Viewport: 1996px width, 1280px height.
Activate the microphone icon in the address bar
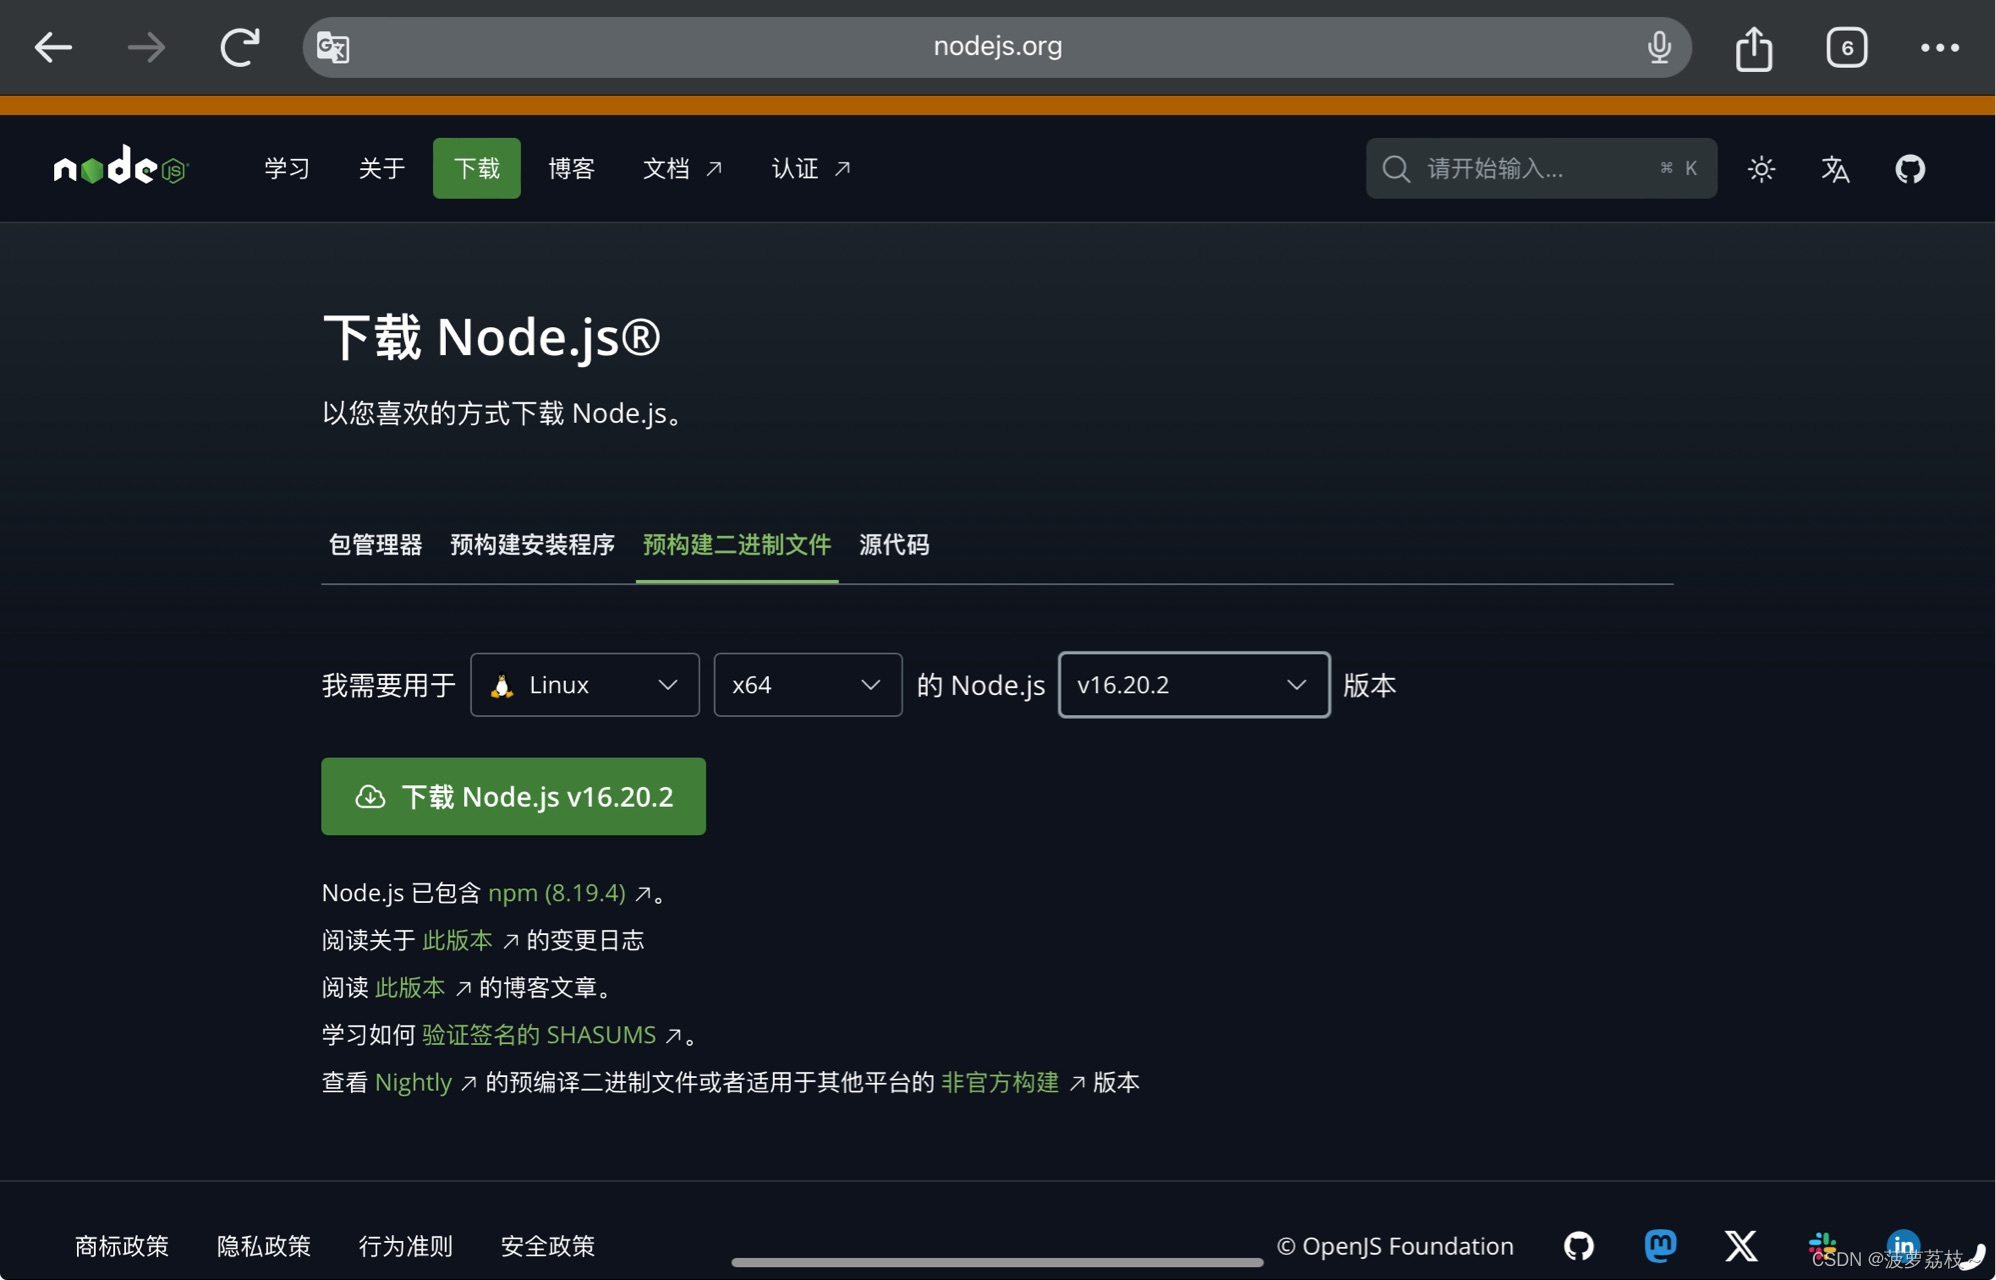point(1659,46)
